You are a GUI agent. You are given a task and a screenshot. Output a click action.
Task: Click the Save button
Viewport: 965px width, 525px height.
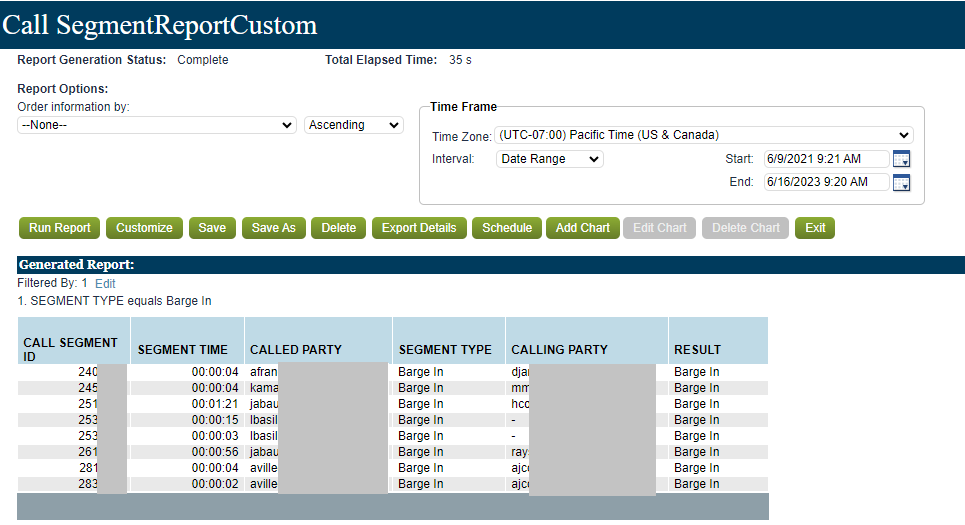[212, 228]
